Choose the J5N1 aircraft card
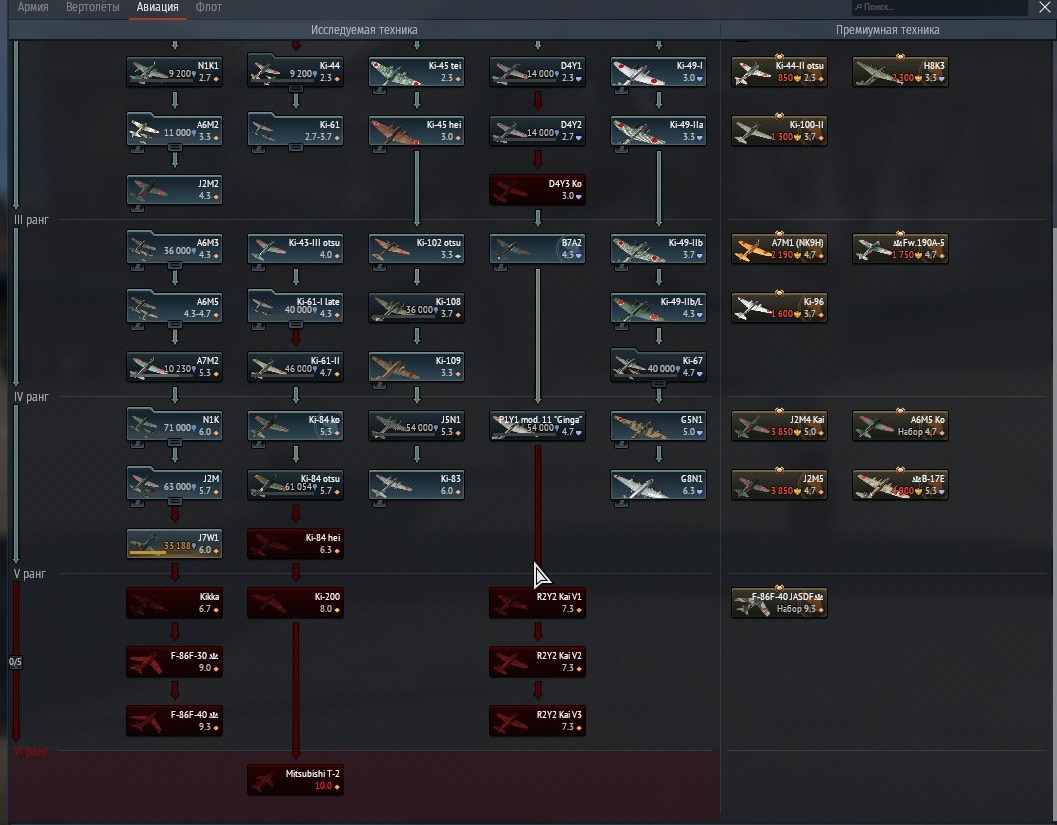Image resolution: width=1057 pixels, height=825 pixels. click(417, 425)
